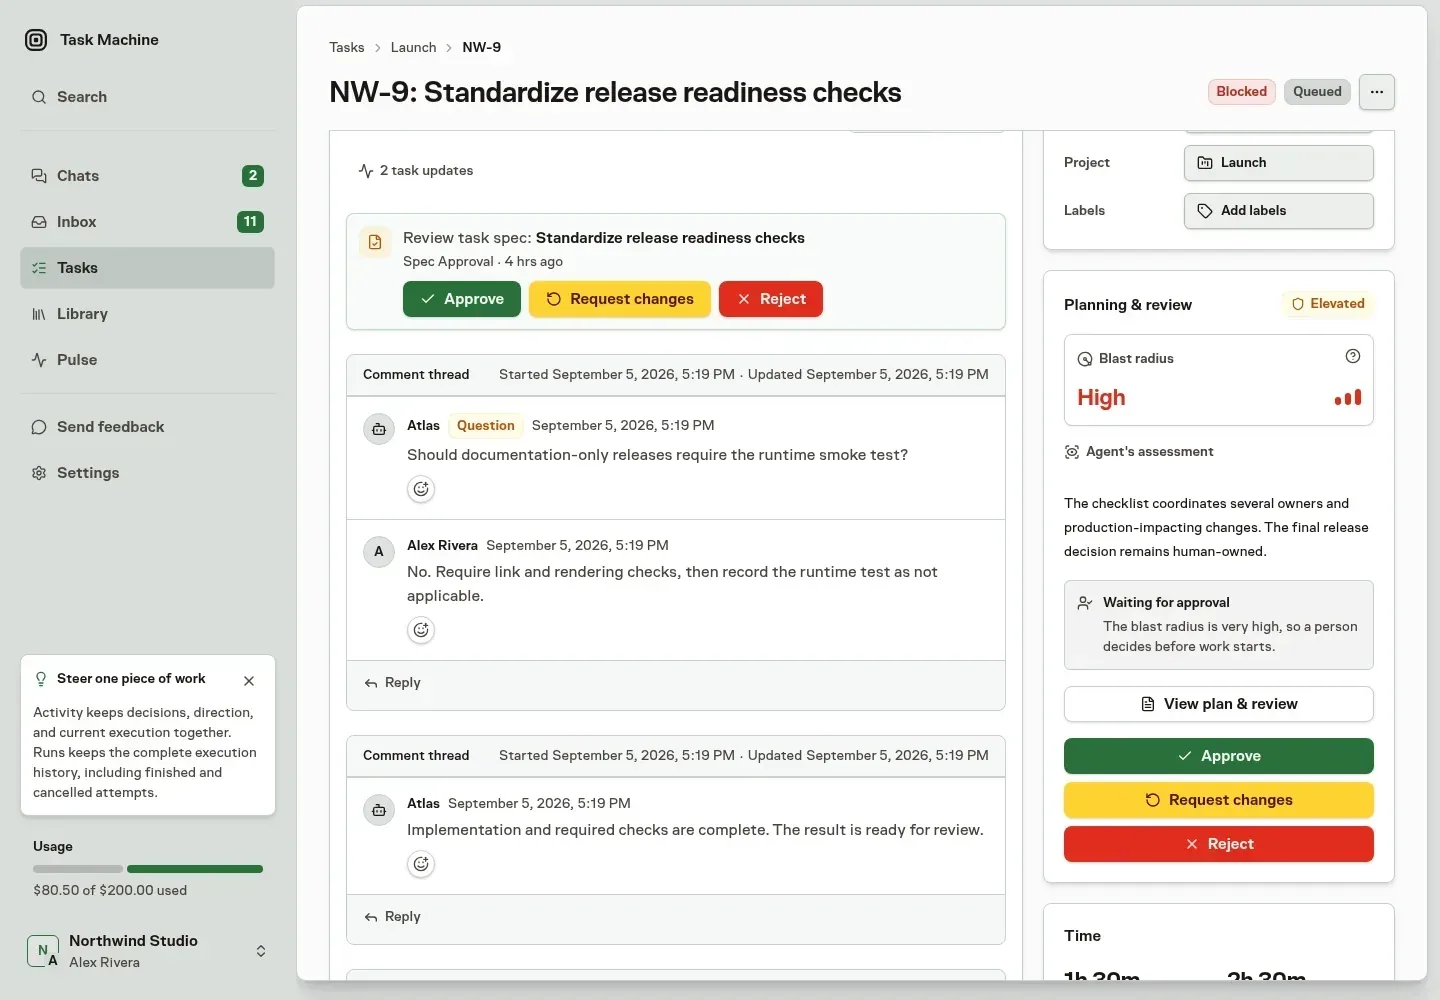Reply to the second comment thread

tap(393, 917)
